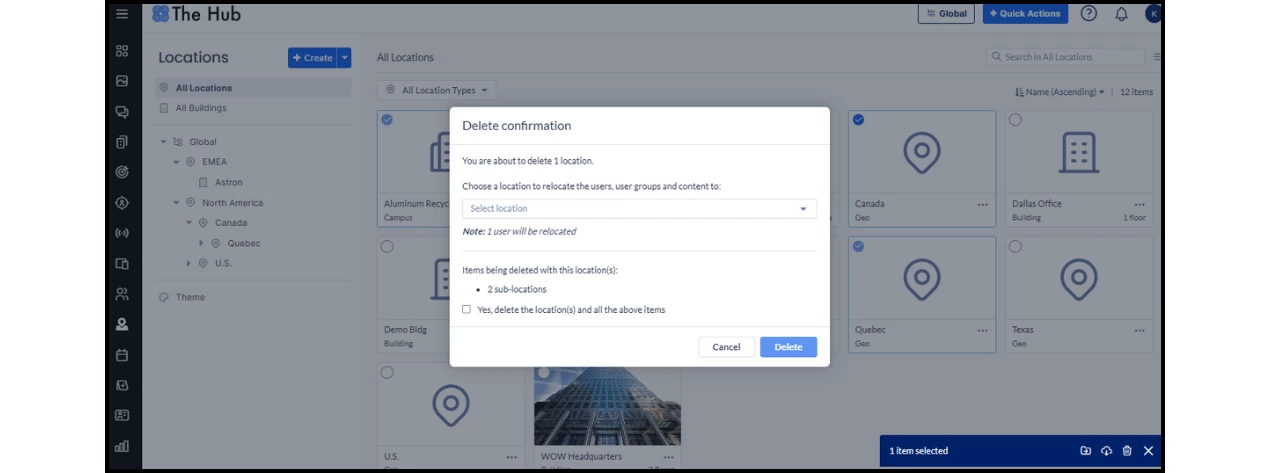
Task: Click Cancel in the Delete confirmation
Action: coord(726,347)
